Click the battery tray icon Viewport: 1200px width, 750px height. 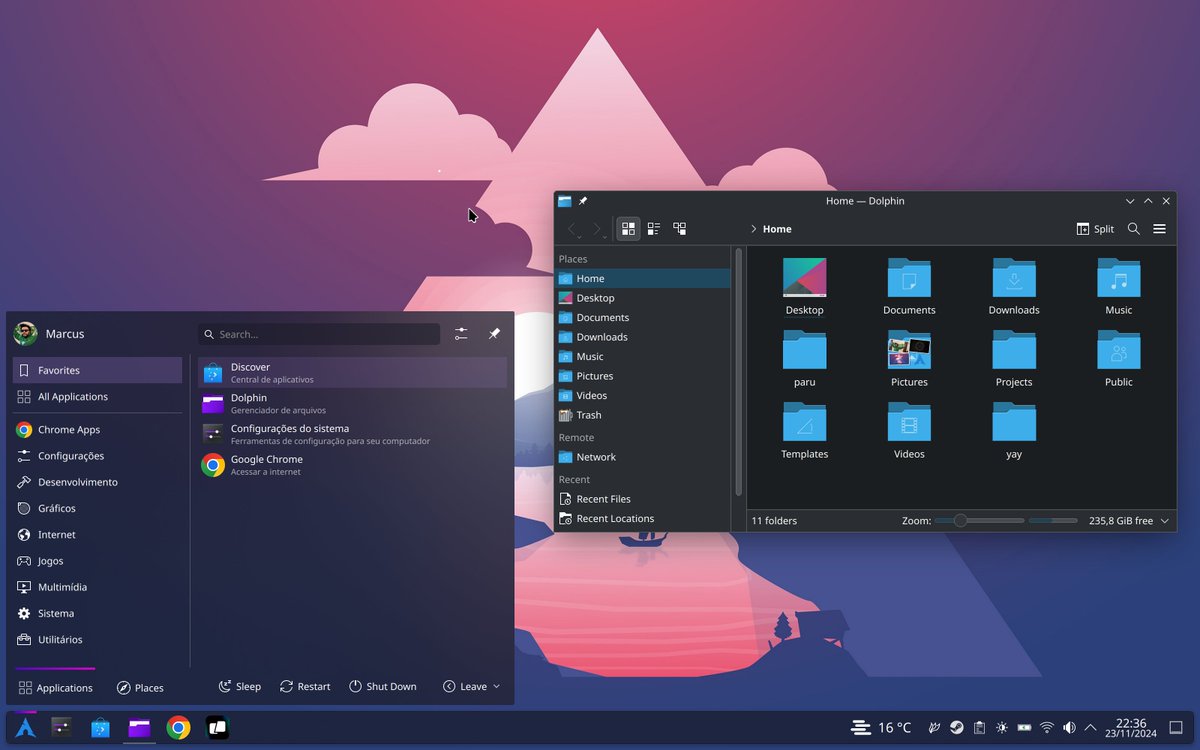coord(1024,728)
